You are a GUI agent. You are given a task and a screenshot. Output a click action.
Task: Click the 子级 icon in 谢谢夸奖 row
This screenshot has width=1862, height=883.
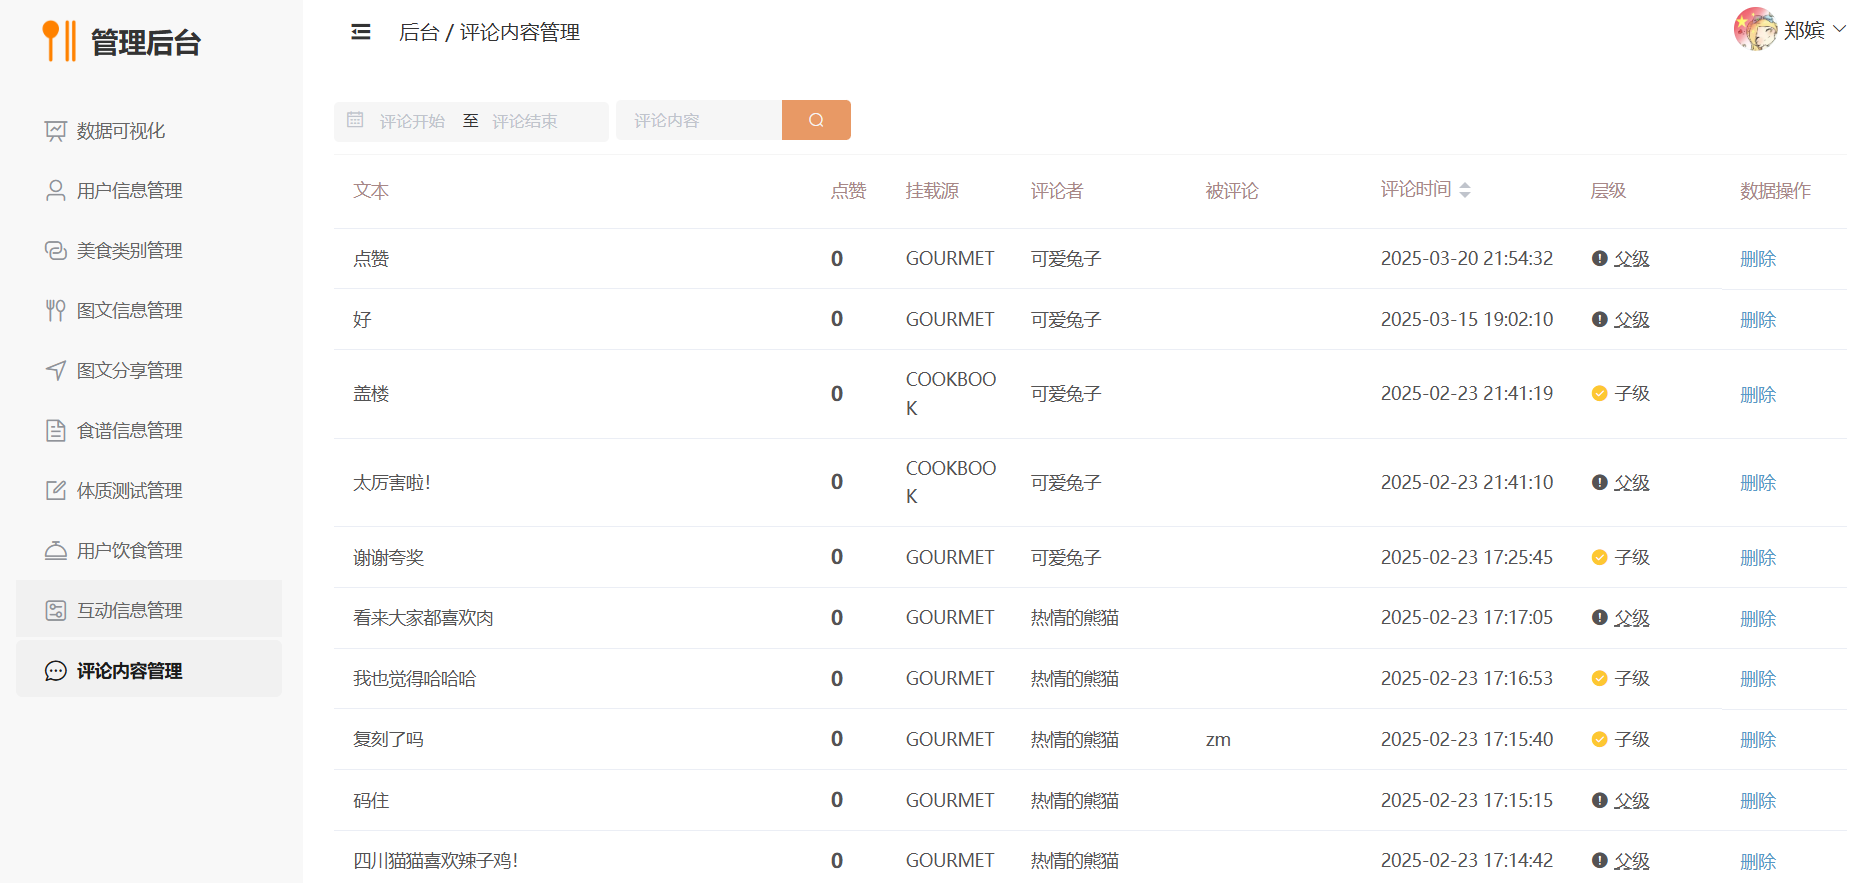pyautogui.click(x=1600, y=558)
